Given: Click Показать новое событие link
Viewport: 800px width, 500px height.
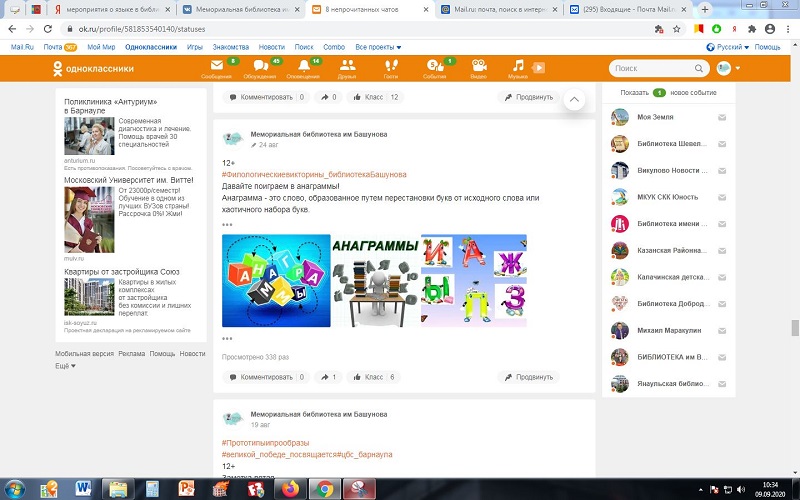Looking at the screenshot, I should [x=668, y=93].
